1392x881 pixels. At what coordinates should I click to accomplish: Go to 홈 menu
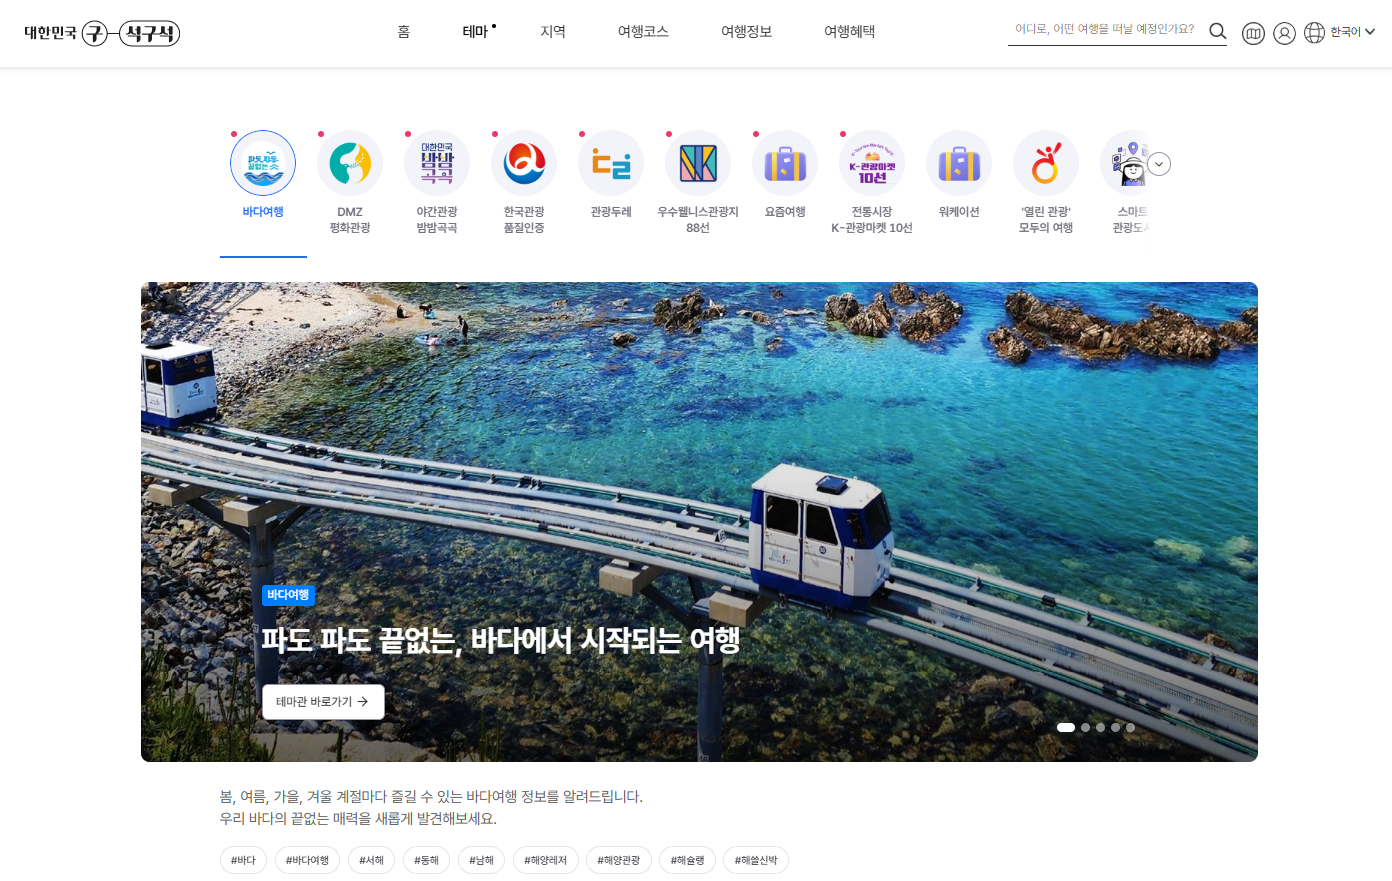404,32
